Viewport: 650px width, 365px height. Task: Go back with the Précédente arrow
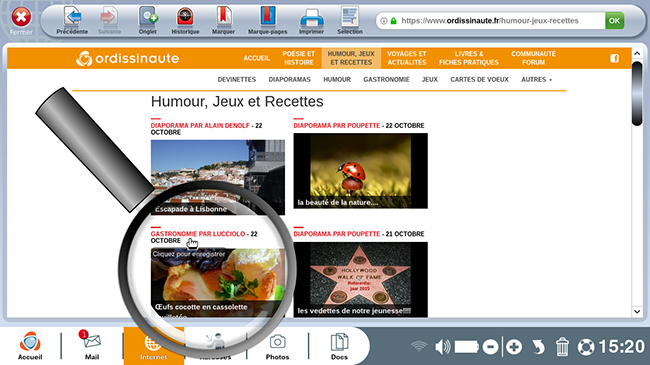pyautogui.click(x=73, y=17)
